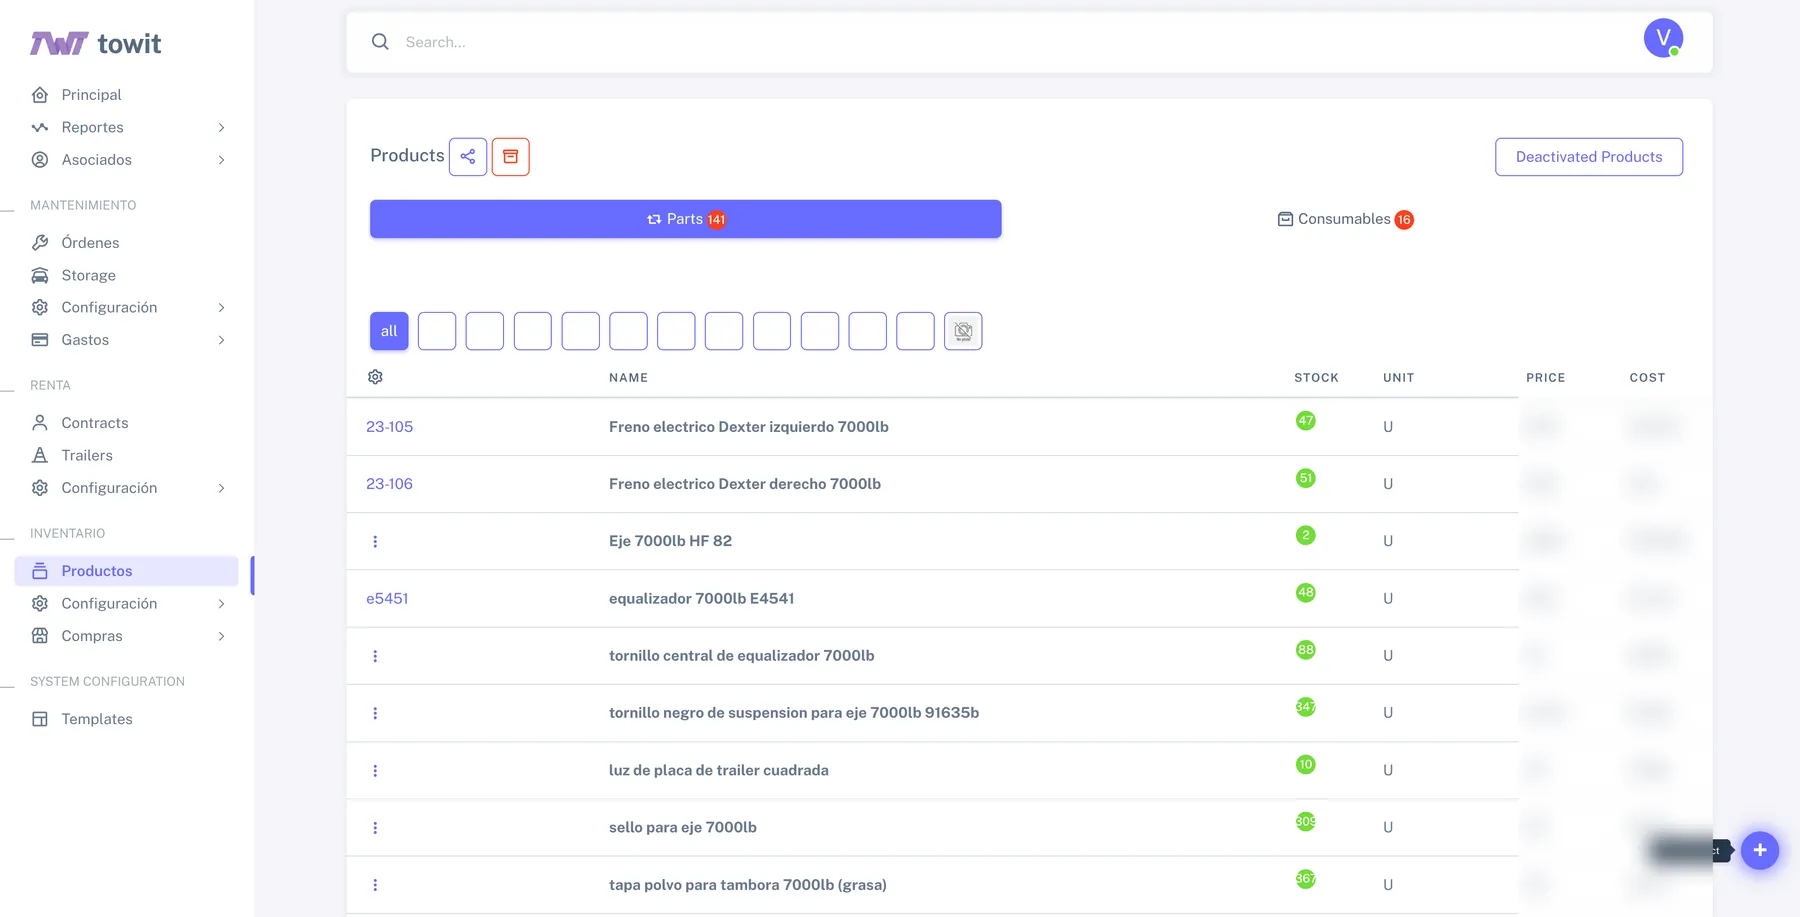
Task: Click the Products heading
Action: [407, 156]
